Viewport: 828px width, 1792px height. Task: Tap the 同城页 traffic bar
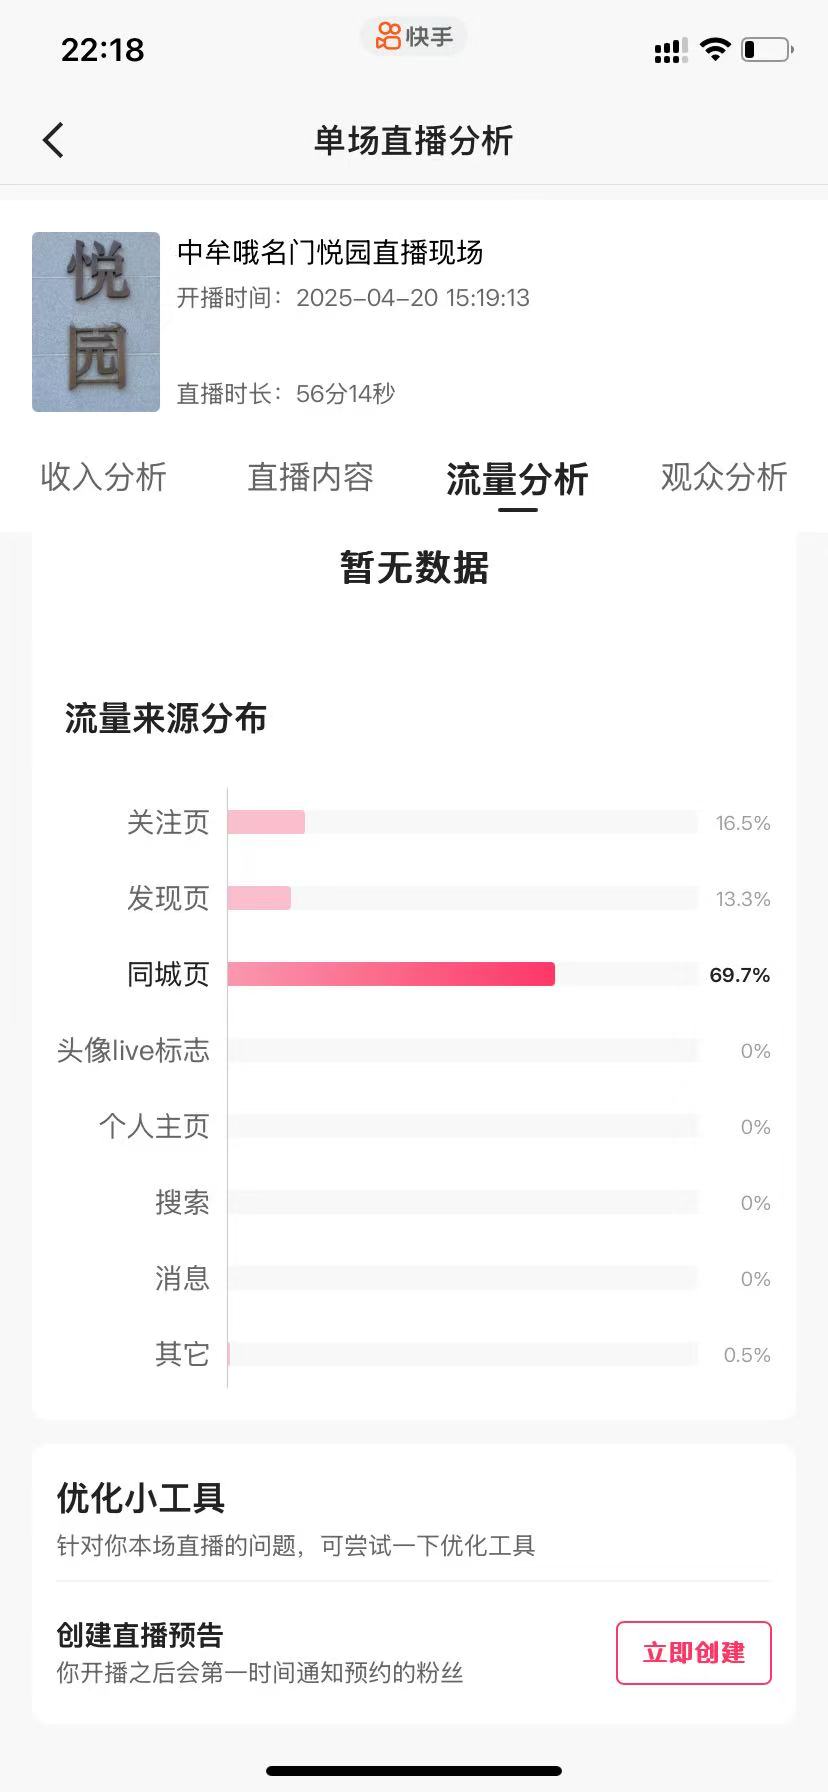[391, 975]
